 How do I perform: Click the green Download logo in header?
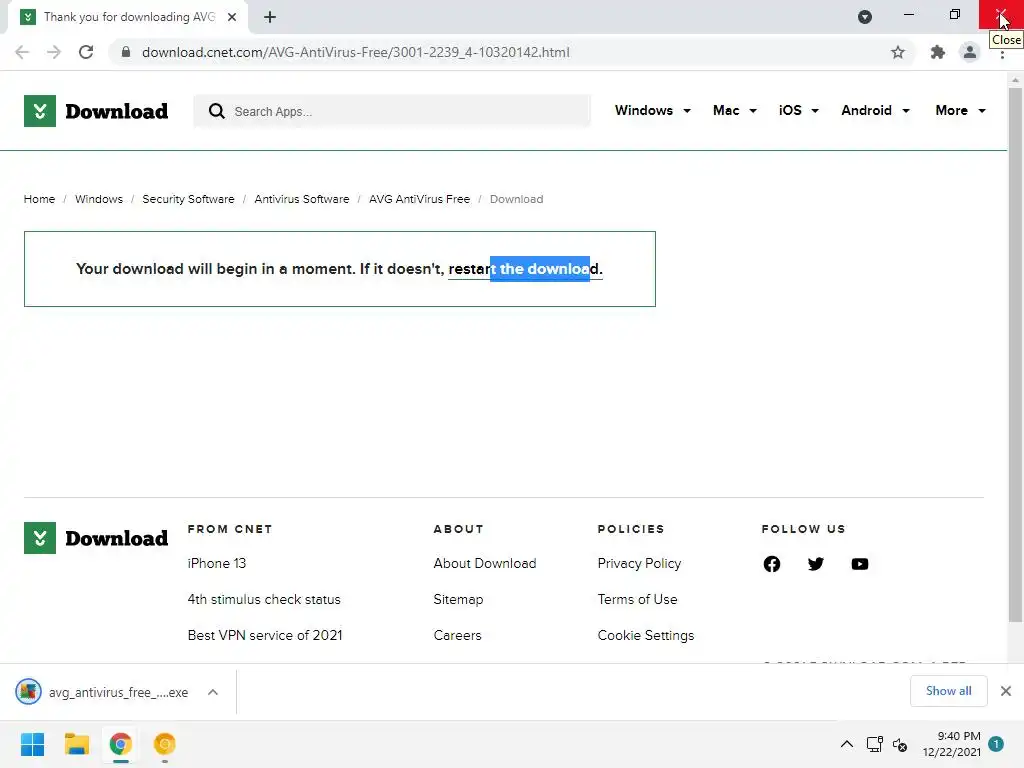(x=96, y=111)
